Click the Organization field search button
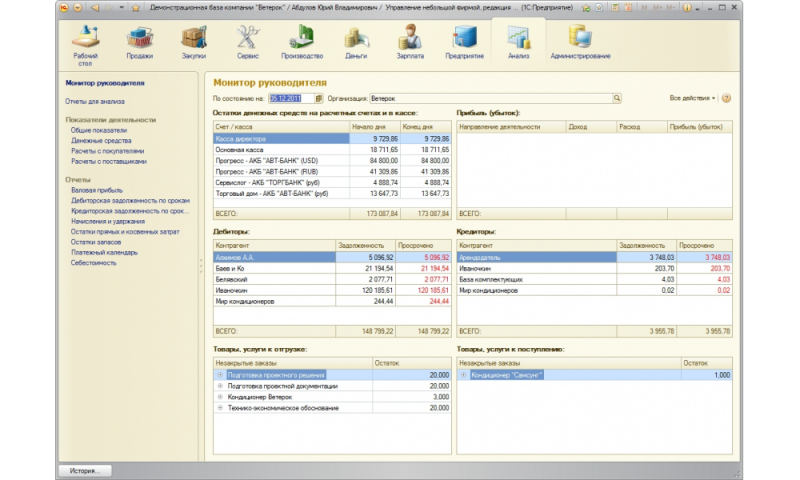The image size is (800, 480). (617, 99)
